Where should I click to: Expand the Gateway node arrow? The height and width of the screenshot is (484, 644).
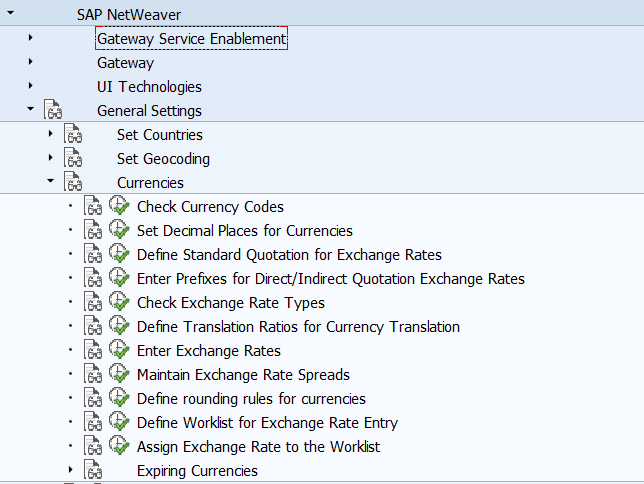tap(30, 62)
